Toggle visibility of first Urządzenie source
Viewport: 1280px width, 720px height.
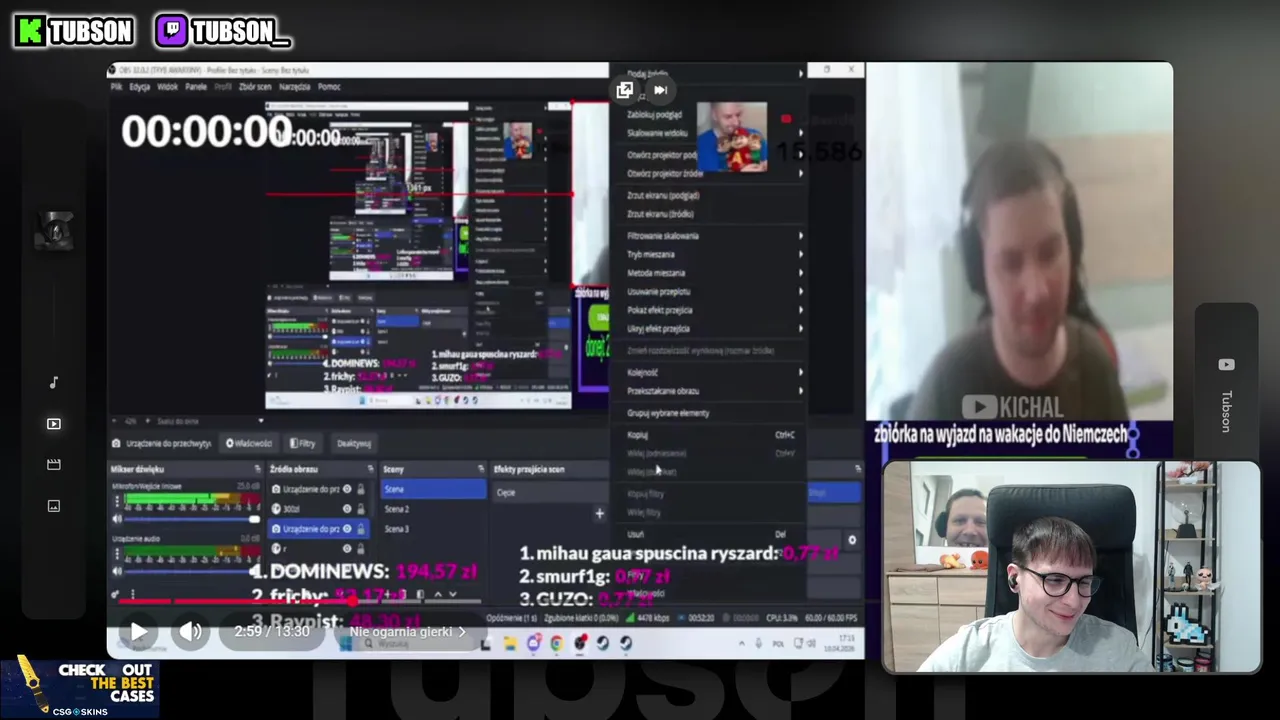pyautogui.click(x=347, y=489)
